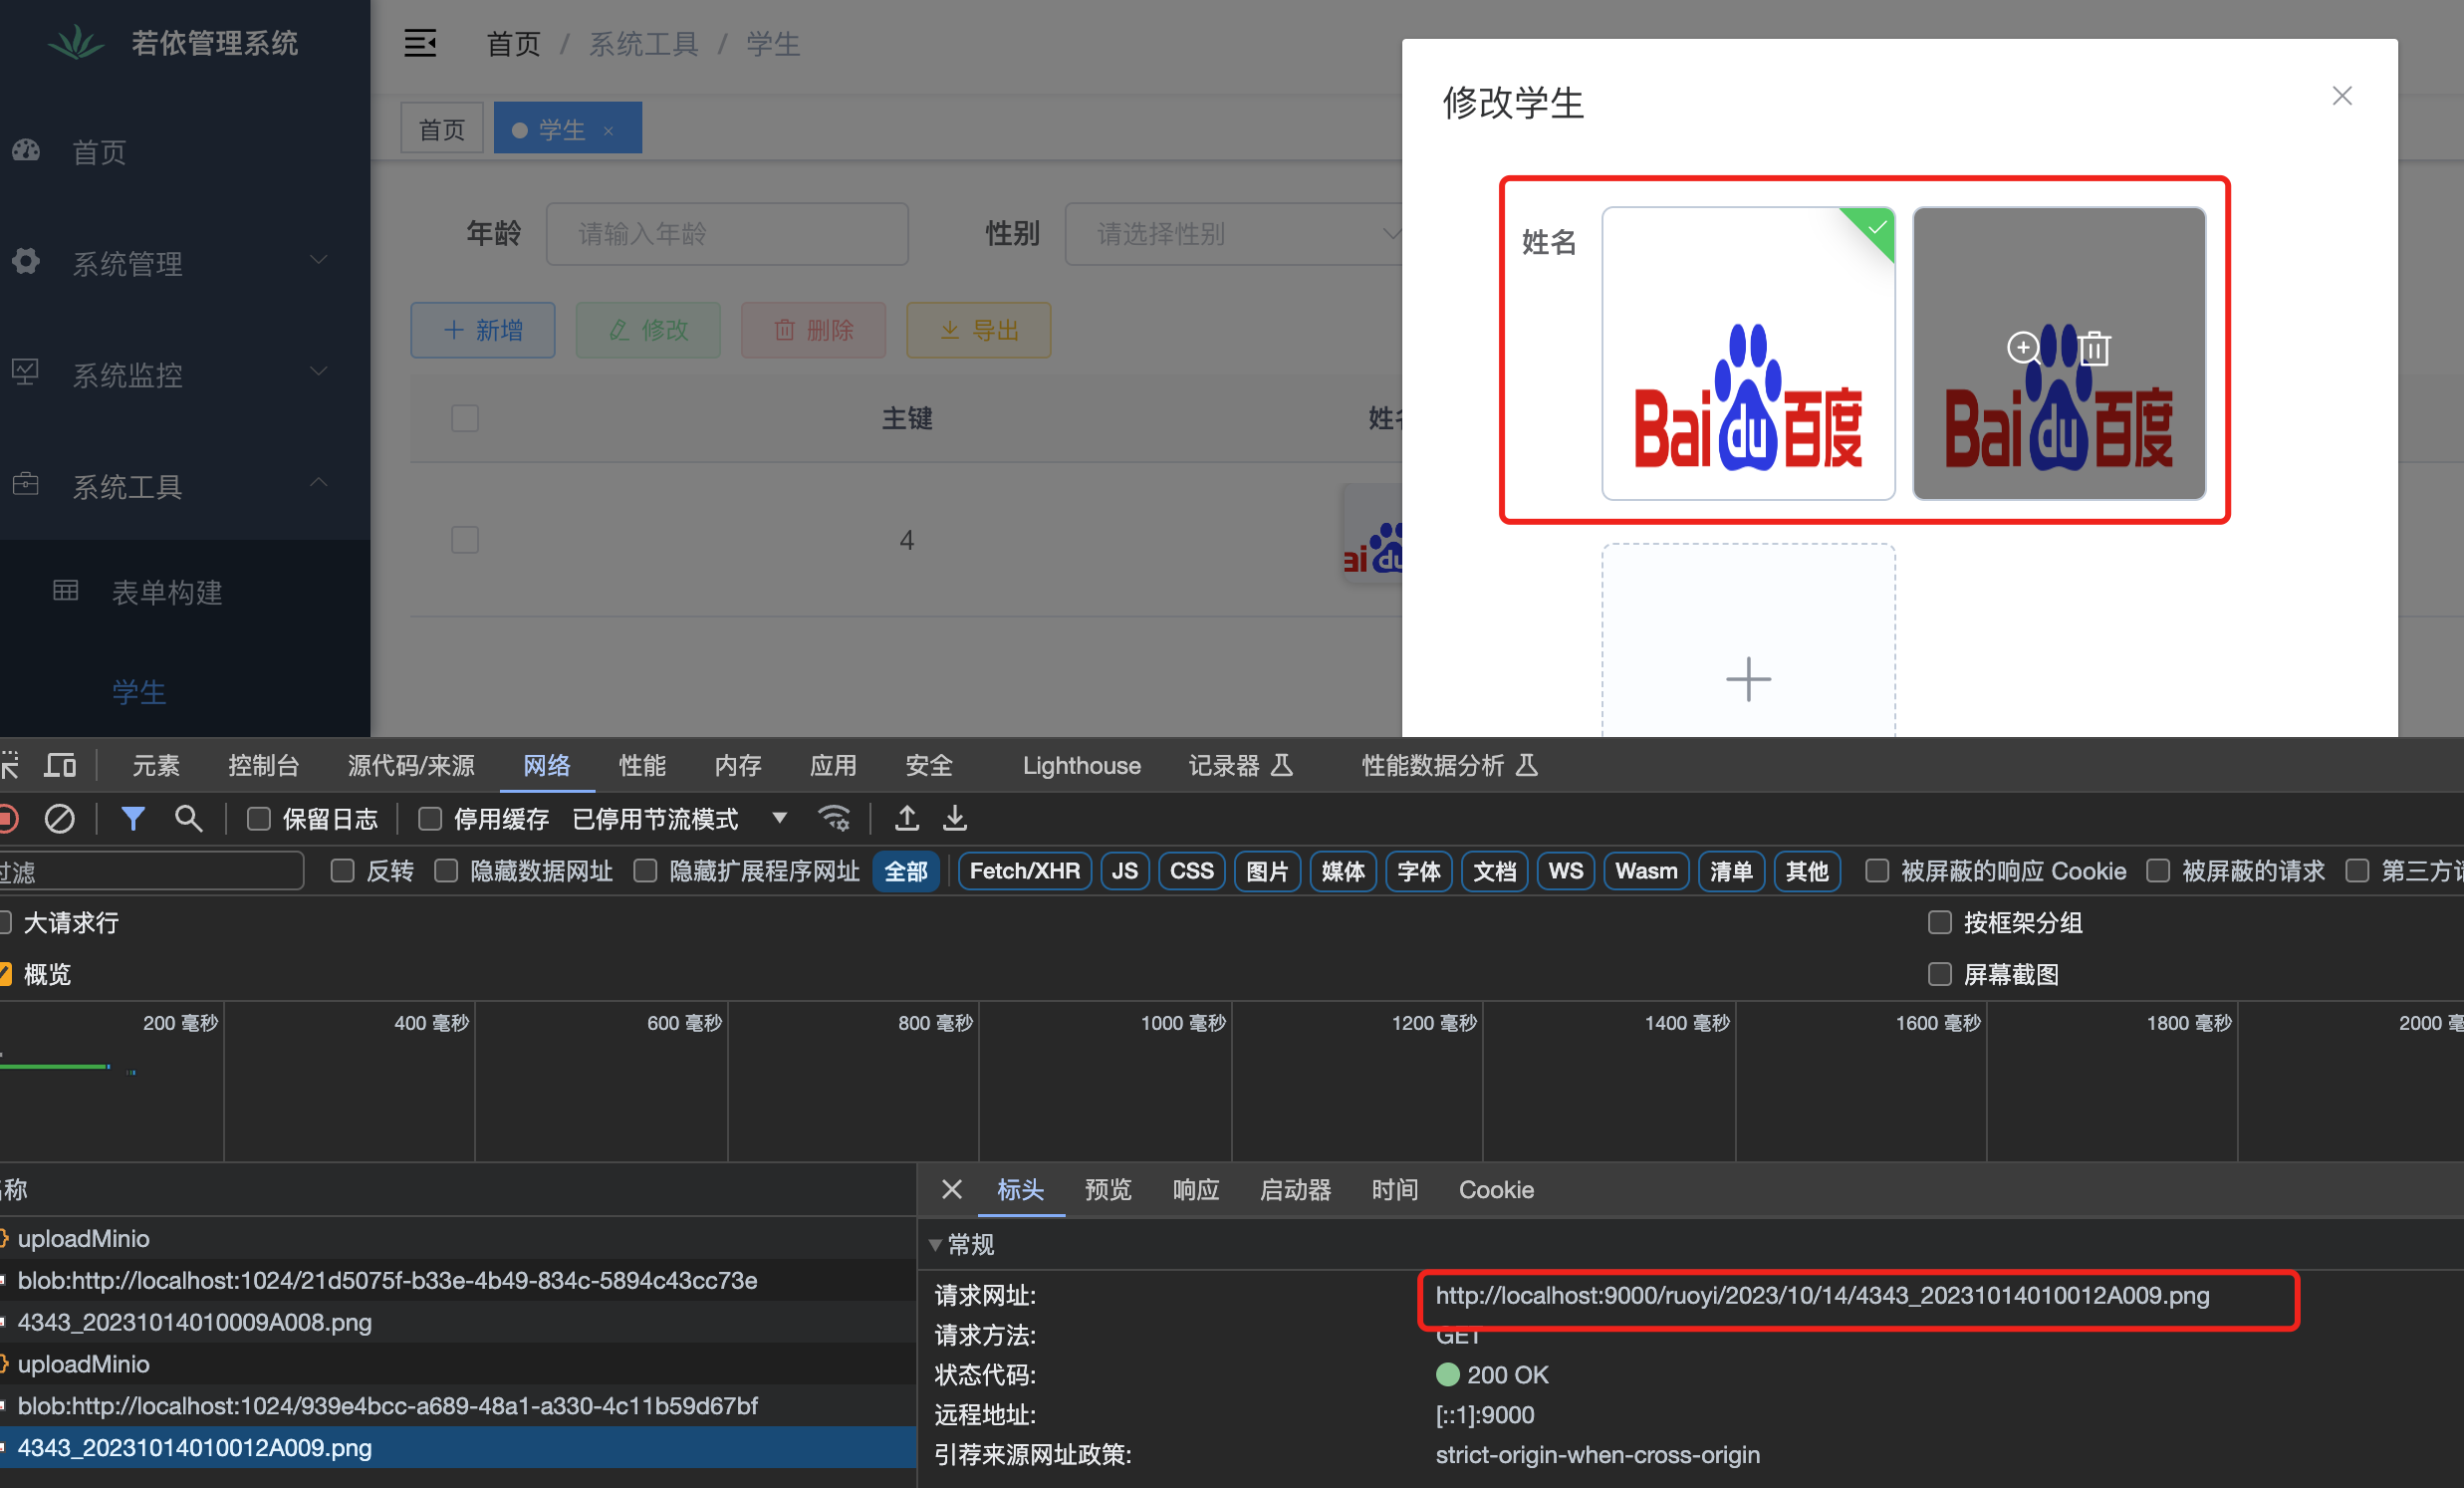Stop network recording with the red button

[8, 819]
